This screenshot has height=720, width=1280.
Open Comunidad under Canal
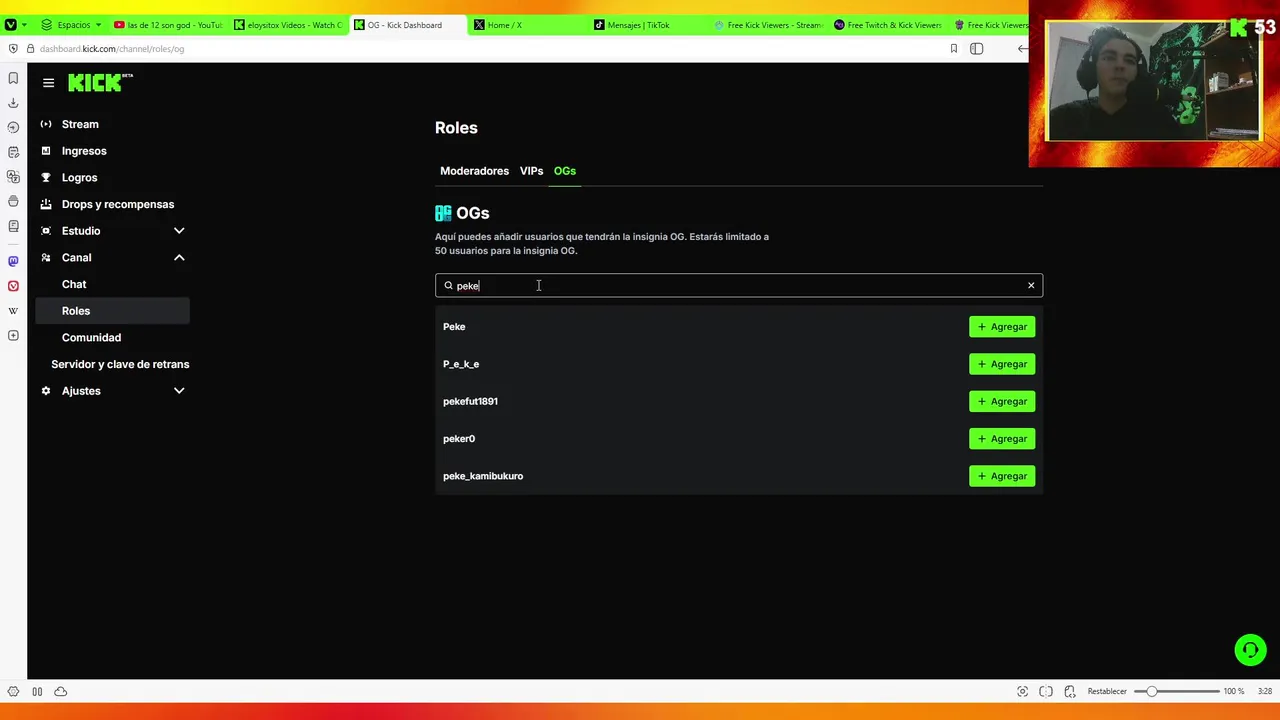(91, 337)
